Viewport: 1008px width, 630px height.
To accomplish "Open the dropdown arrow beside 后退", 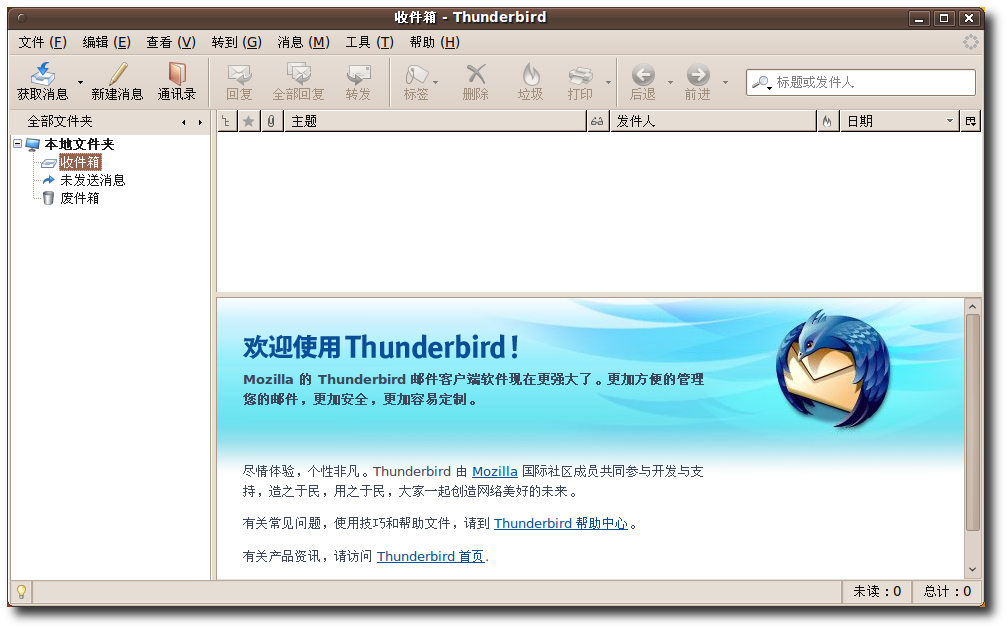I will click(x=670, y=82).
